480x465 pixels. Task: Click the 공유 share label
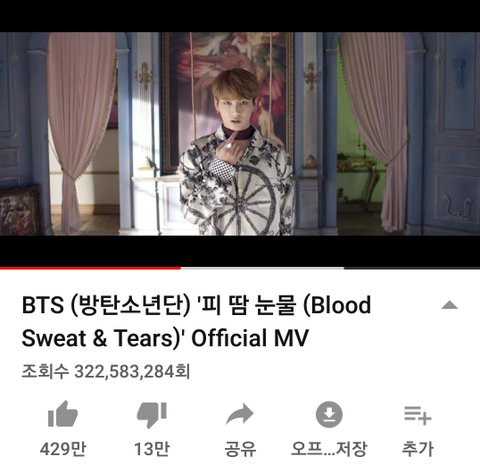coord(240,449)
